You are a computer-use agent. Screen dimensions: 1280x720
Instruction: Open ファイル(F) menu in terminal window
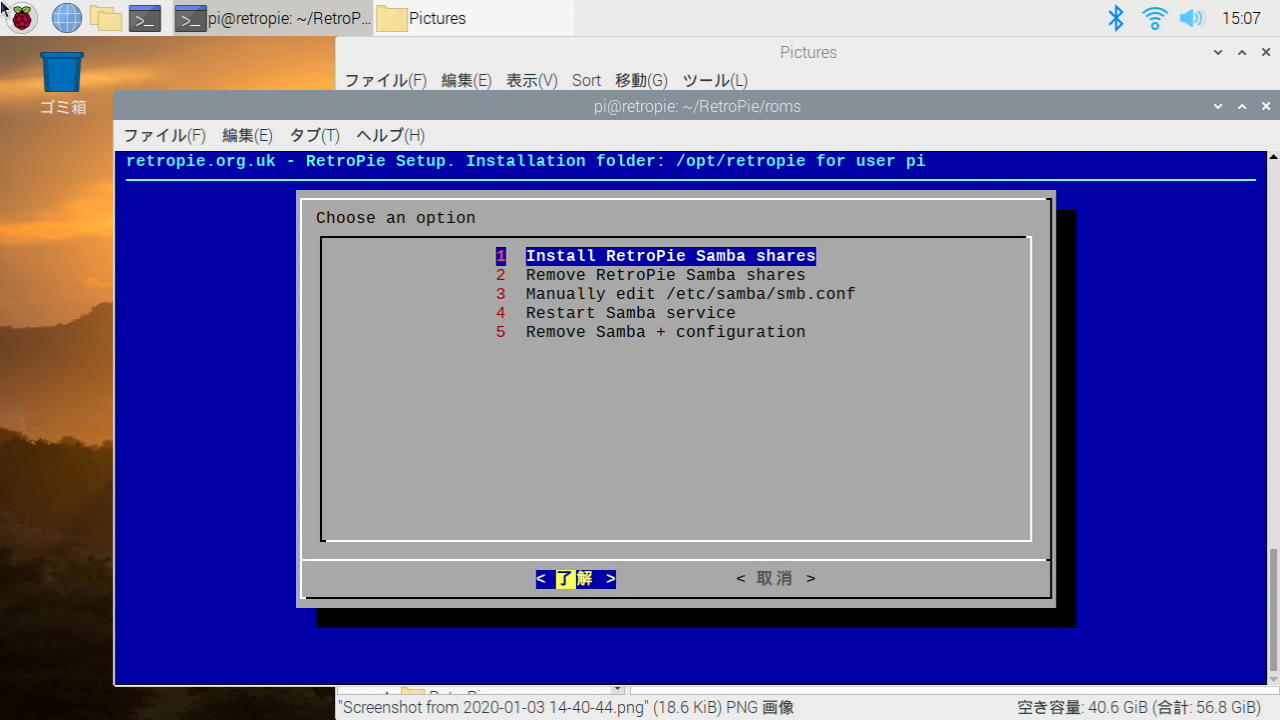coord(164,135)
